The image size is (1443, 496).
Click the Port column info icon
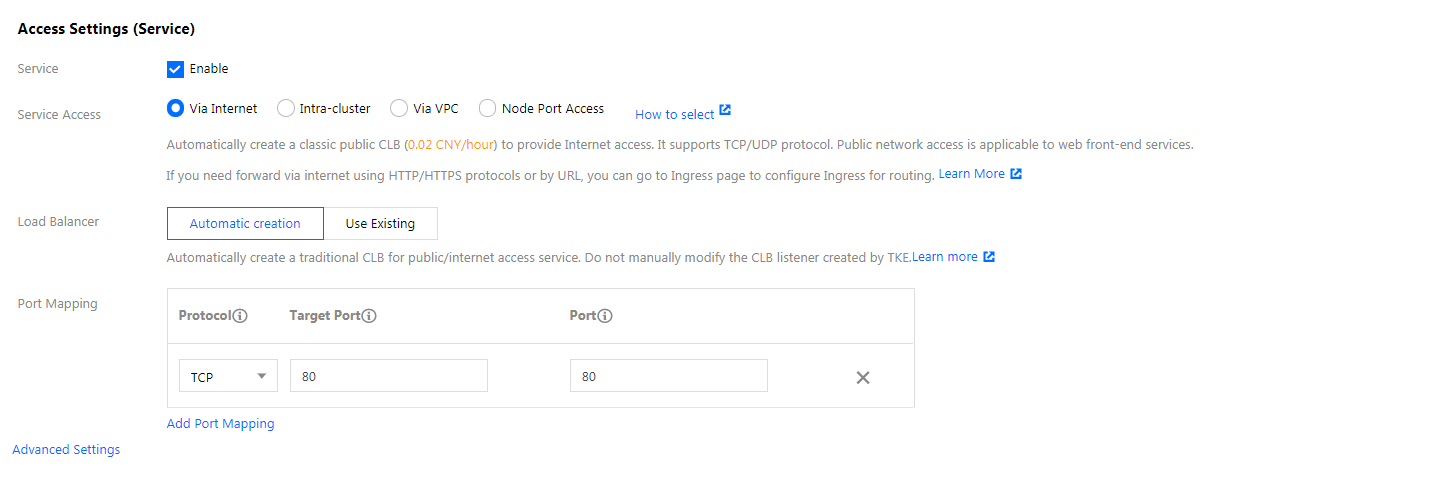(x=605, y=316)
